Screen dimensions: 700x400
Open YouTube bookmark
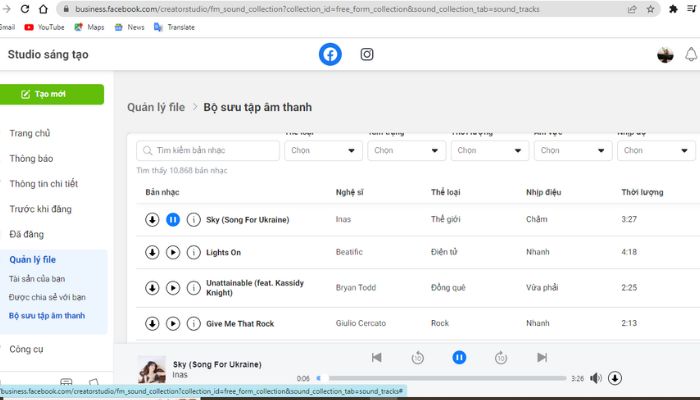coord(45,27)
